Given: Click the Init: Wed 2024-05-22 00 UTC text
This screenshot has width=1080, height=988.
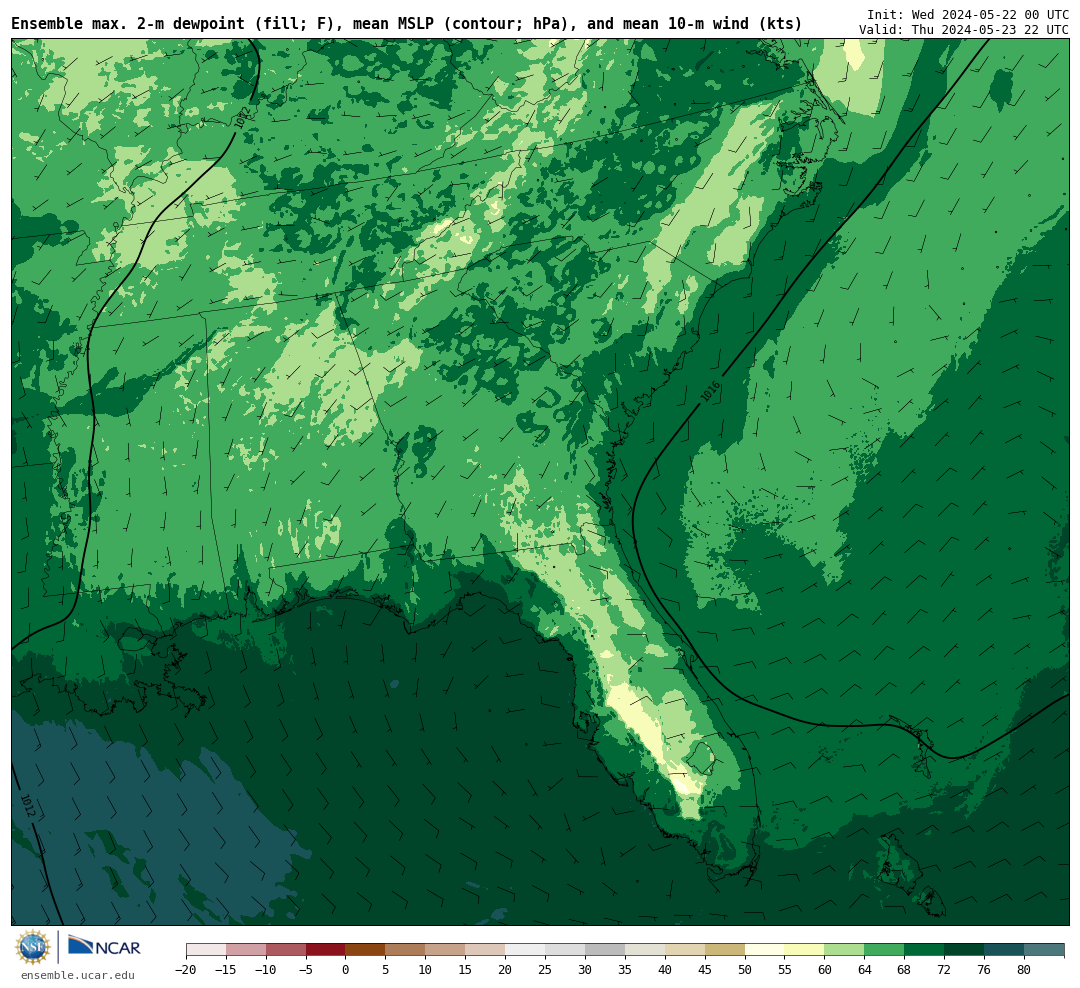Looking at the screenshot, I should 968,14.
